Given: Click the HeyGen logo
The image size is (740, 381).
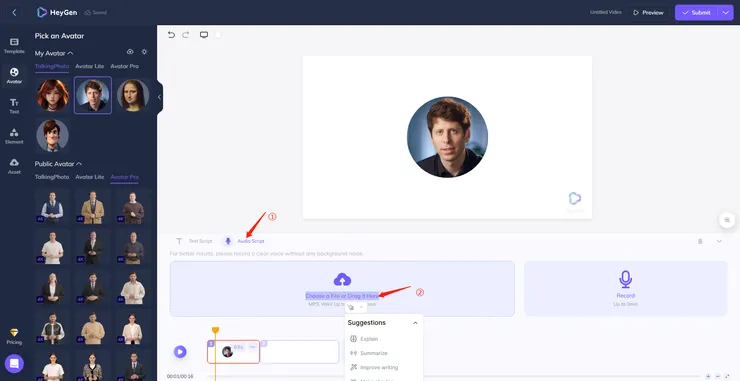Looking at the screenshot, I should pyautogui.click(x=57, y=13).
